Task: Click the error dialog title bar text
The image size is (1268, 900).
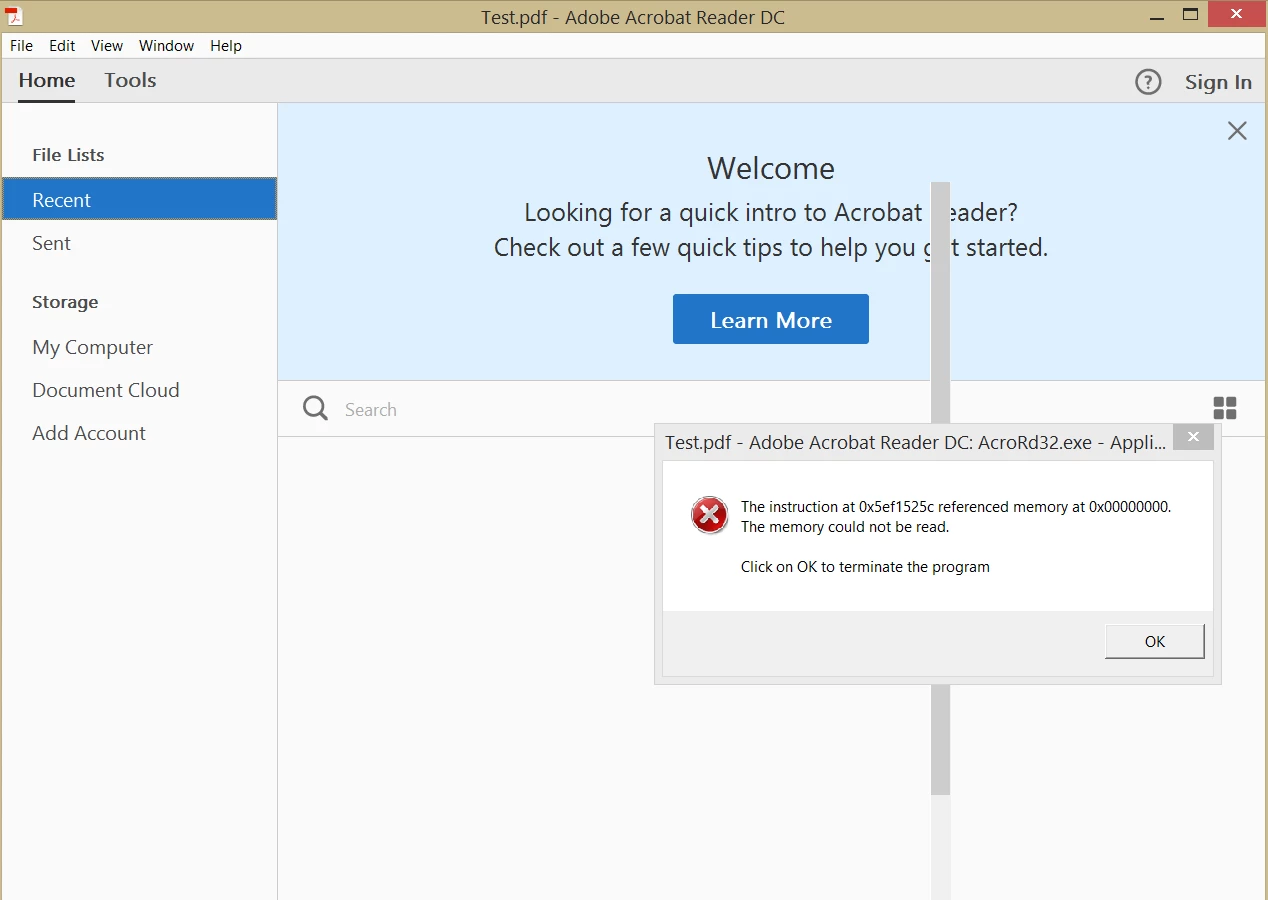Action: (x=915, y=442)
